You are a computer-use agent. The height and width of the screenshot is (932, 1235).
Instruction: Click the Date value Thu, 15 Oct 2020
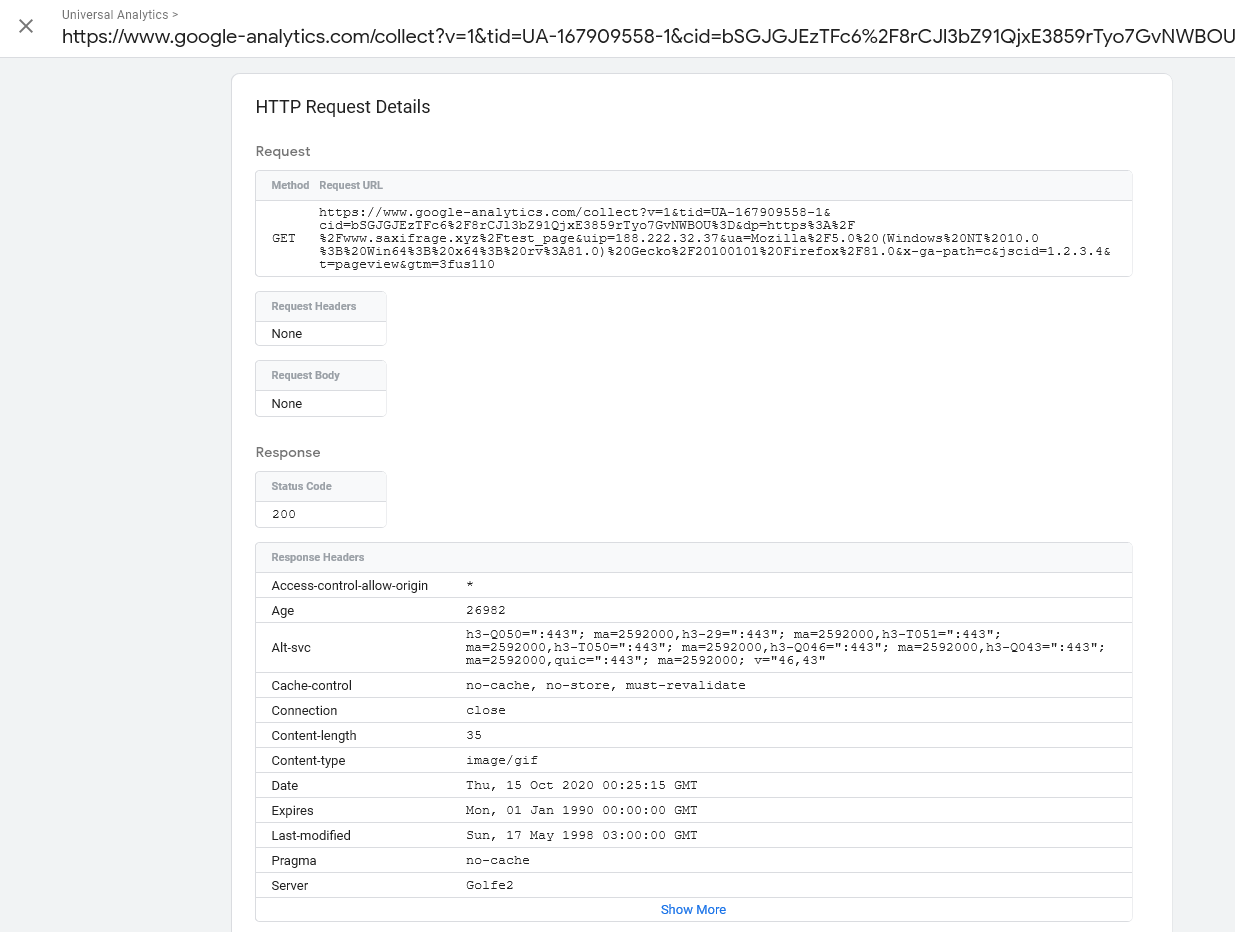pyautogui.click(x=582, y=785)
